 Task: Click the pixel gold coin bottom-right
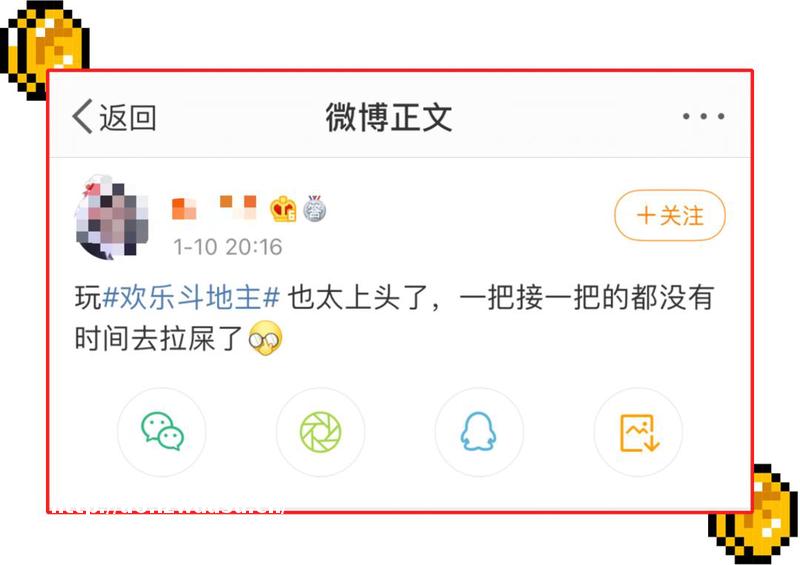pos(754,514)
